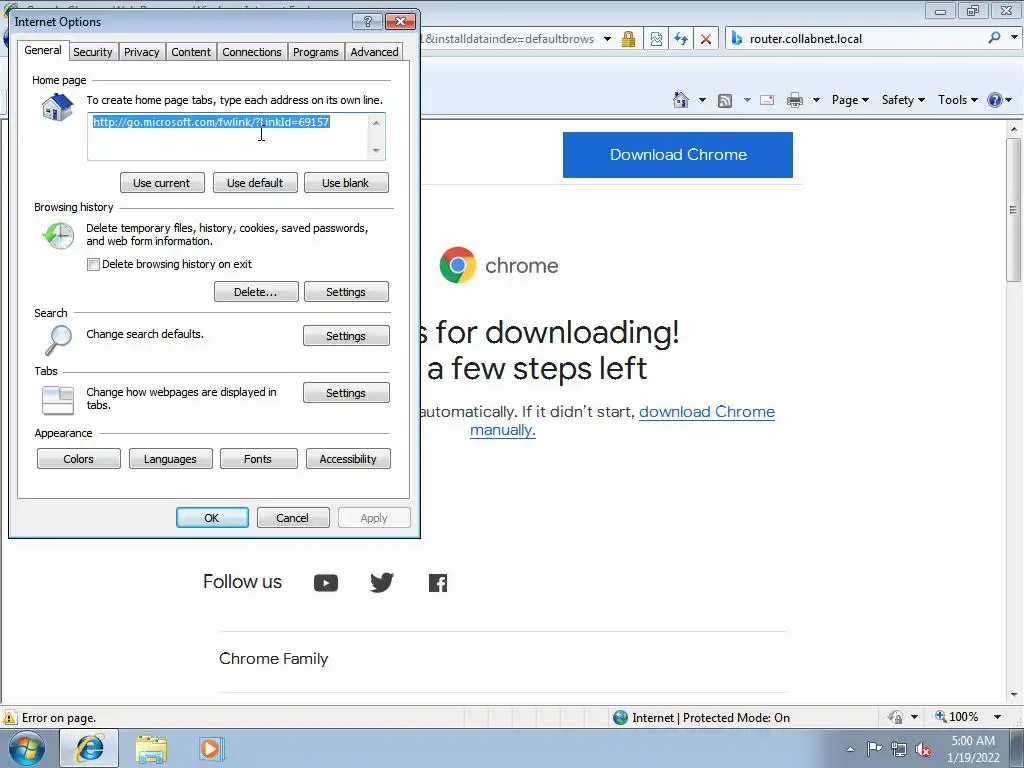Click the Facebook icon under Follow us
Viewport: 1024px width, 768px height.
tap(438, 583)
